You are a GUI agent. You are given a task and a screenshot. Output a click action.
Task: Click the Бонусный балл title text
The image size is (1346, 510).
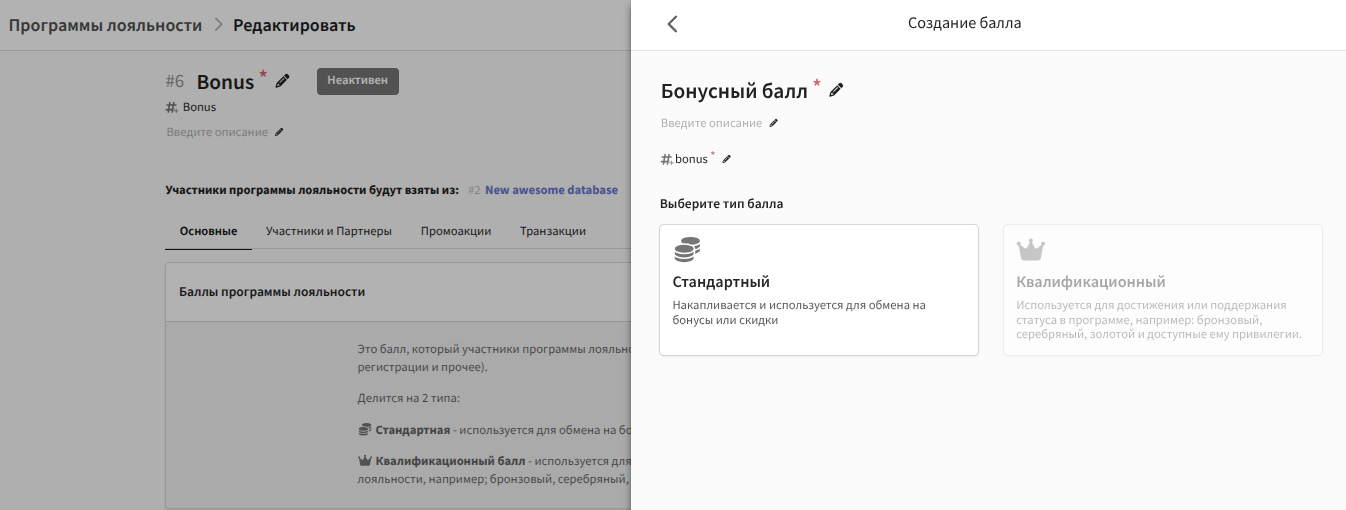click(x=734, y=92)
